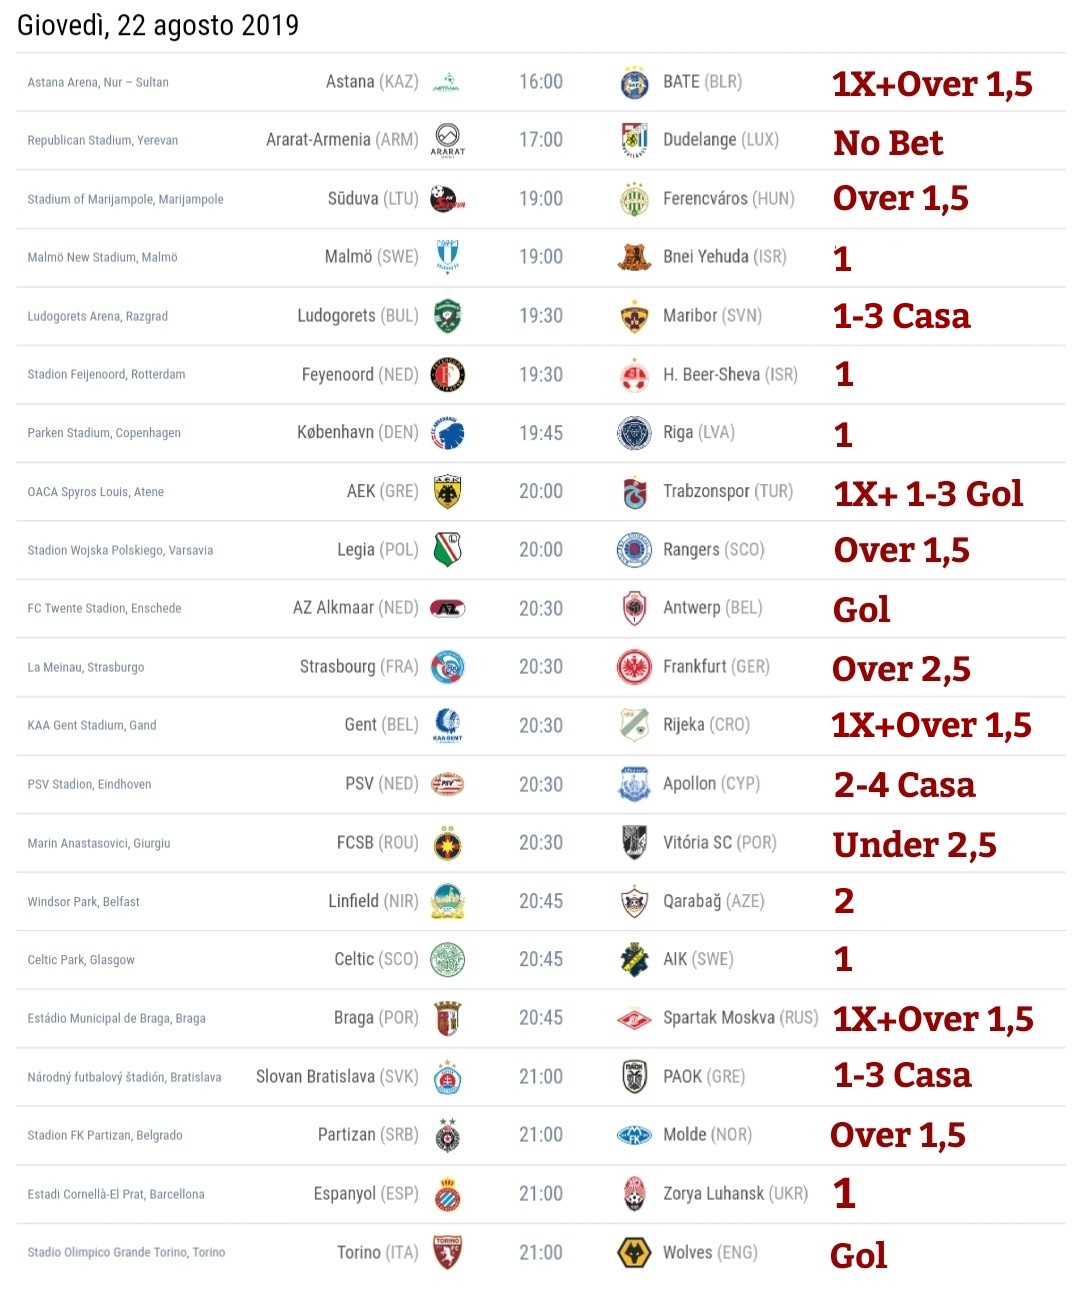
Task: Click the Trabzonspor (TUR) team name
Action: 728,492
